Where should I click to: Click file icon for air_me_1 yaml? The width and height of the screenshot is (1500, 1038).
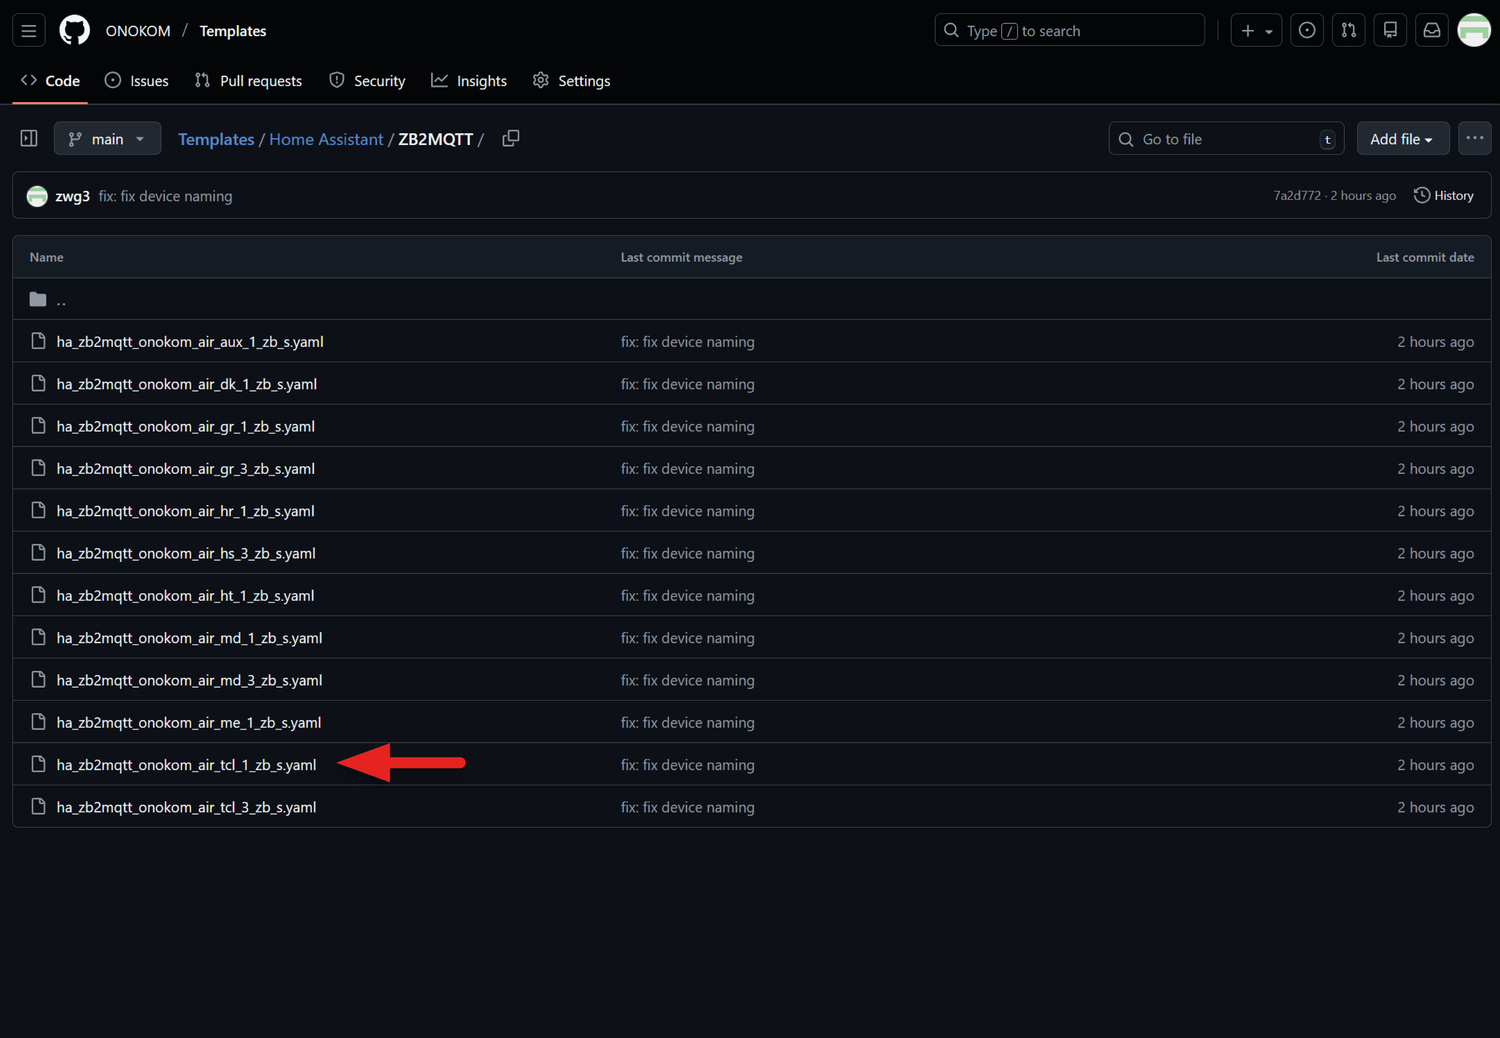38,722
